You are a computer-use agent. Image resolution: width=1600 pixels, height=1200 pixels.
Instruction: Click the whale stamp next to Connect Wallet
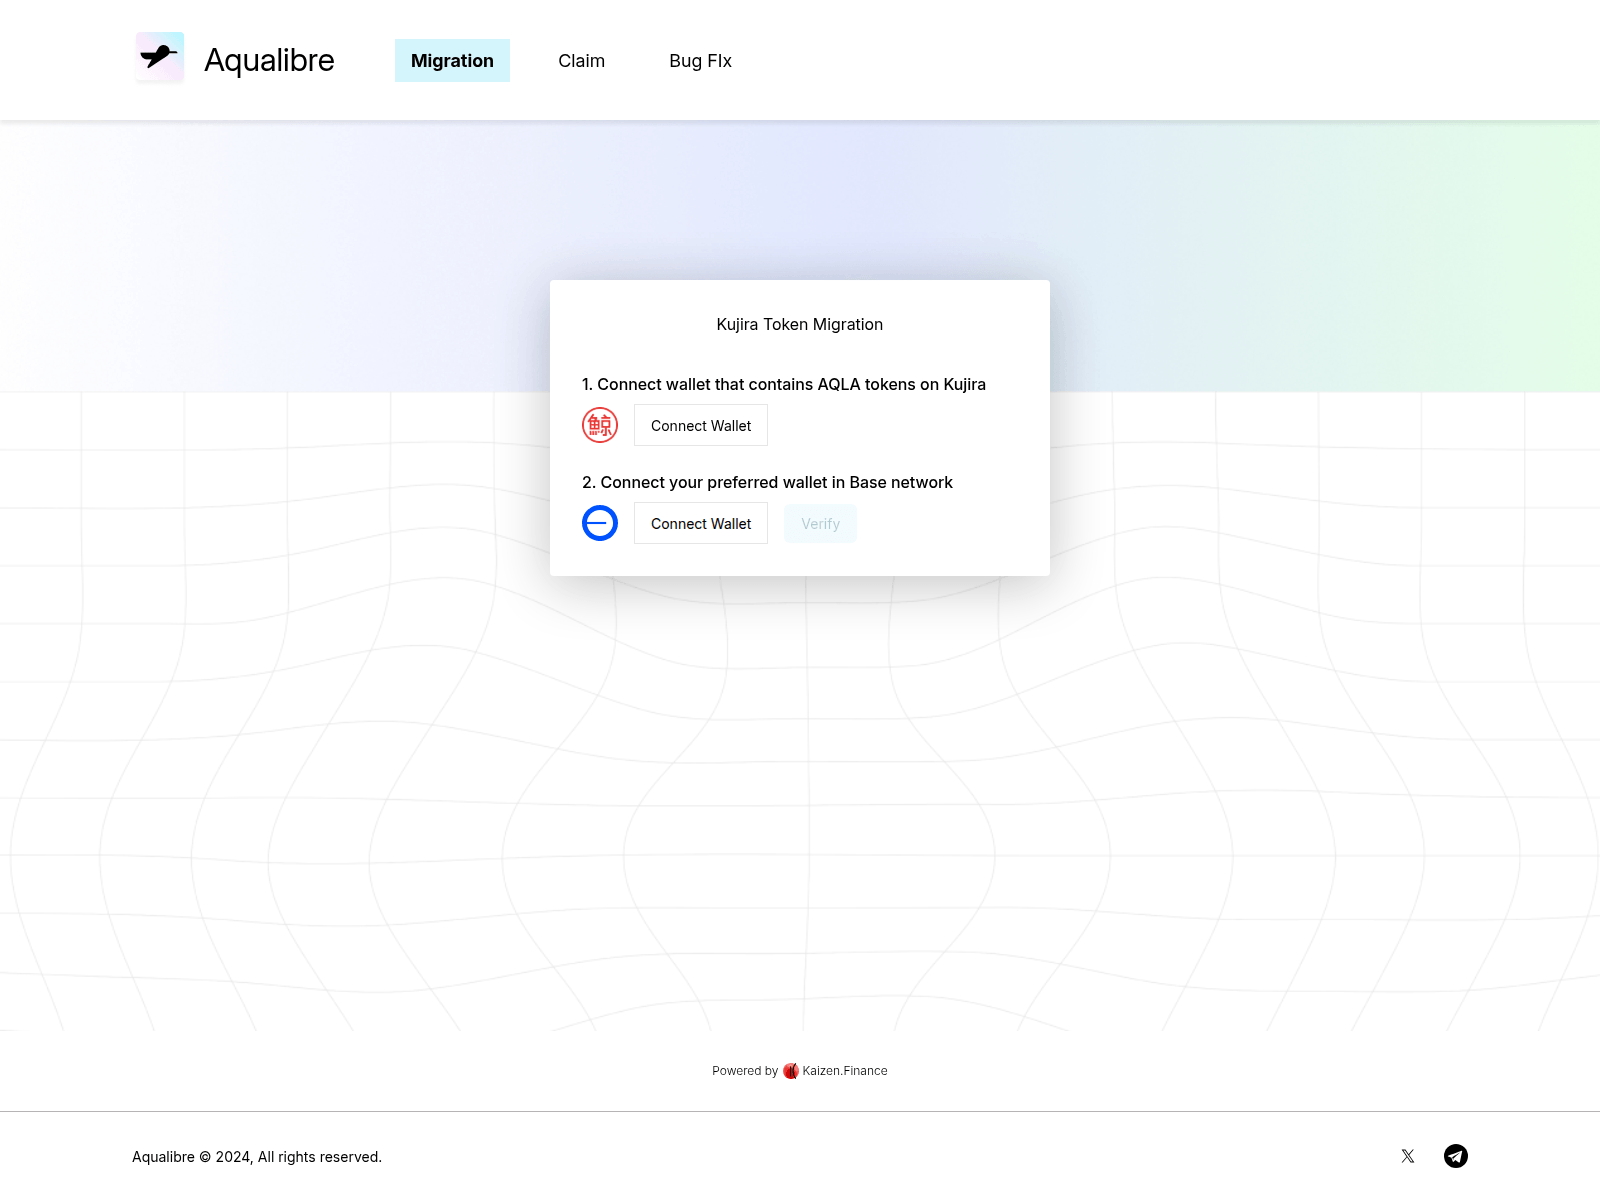[x=600, y=424]
